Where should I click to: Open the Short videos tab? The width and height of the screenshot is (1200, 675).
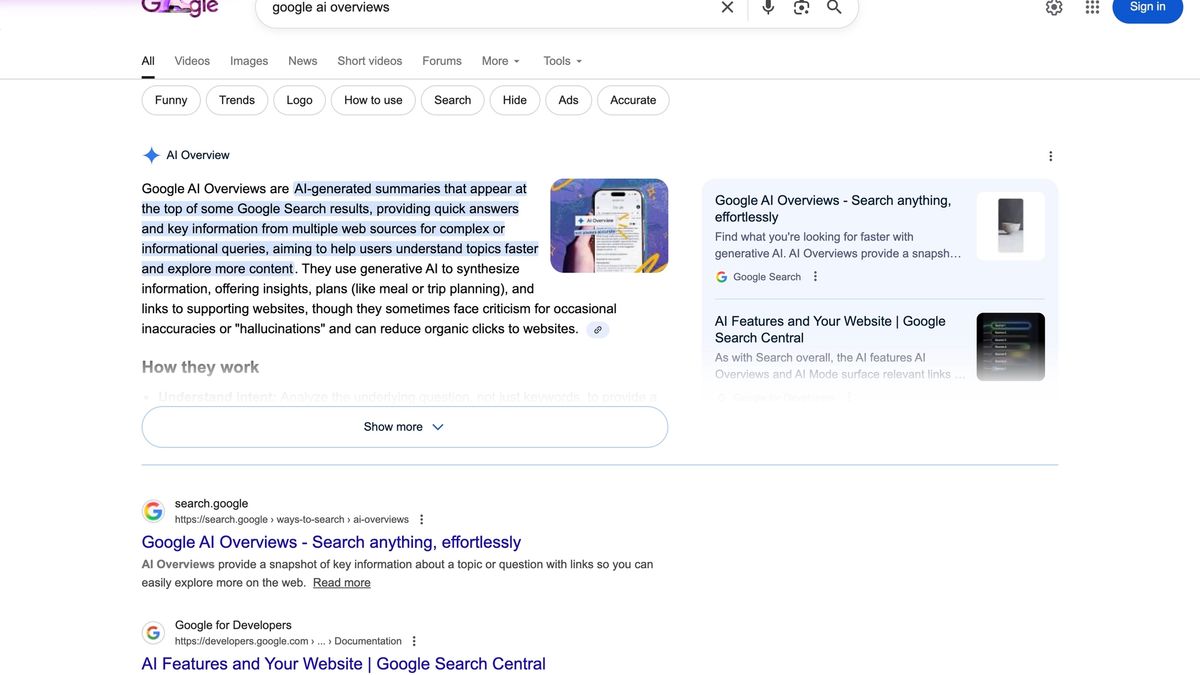click(370, 61)
